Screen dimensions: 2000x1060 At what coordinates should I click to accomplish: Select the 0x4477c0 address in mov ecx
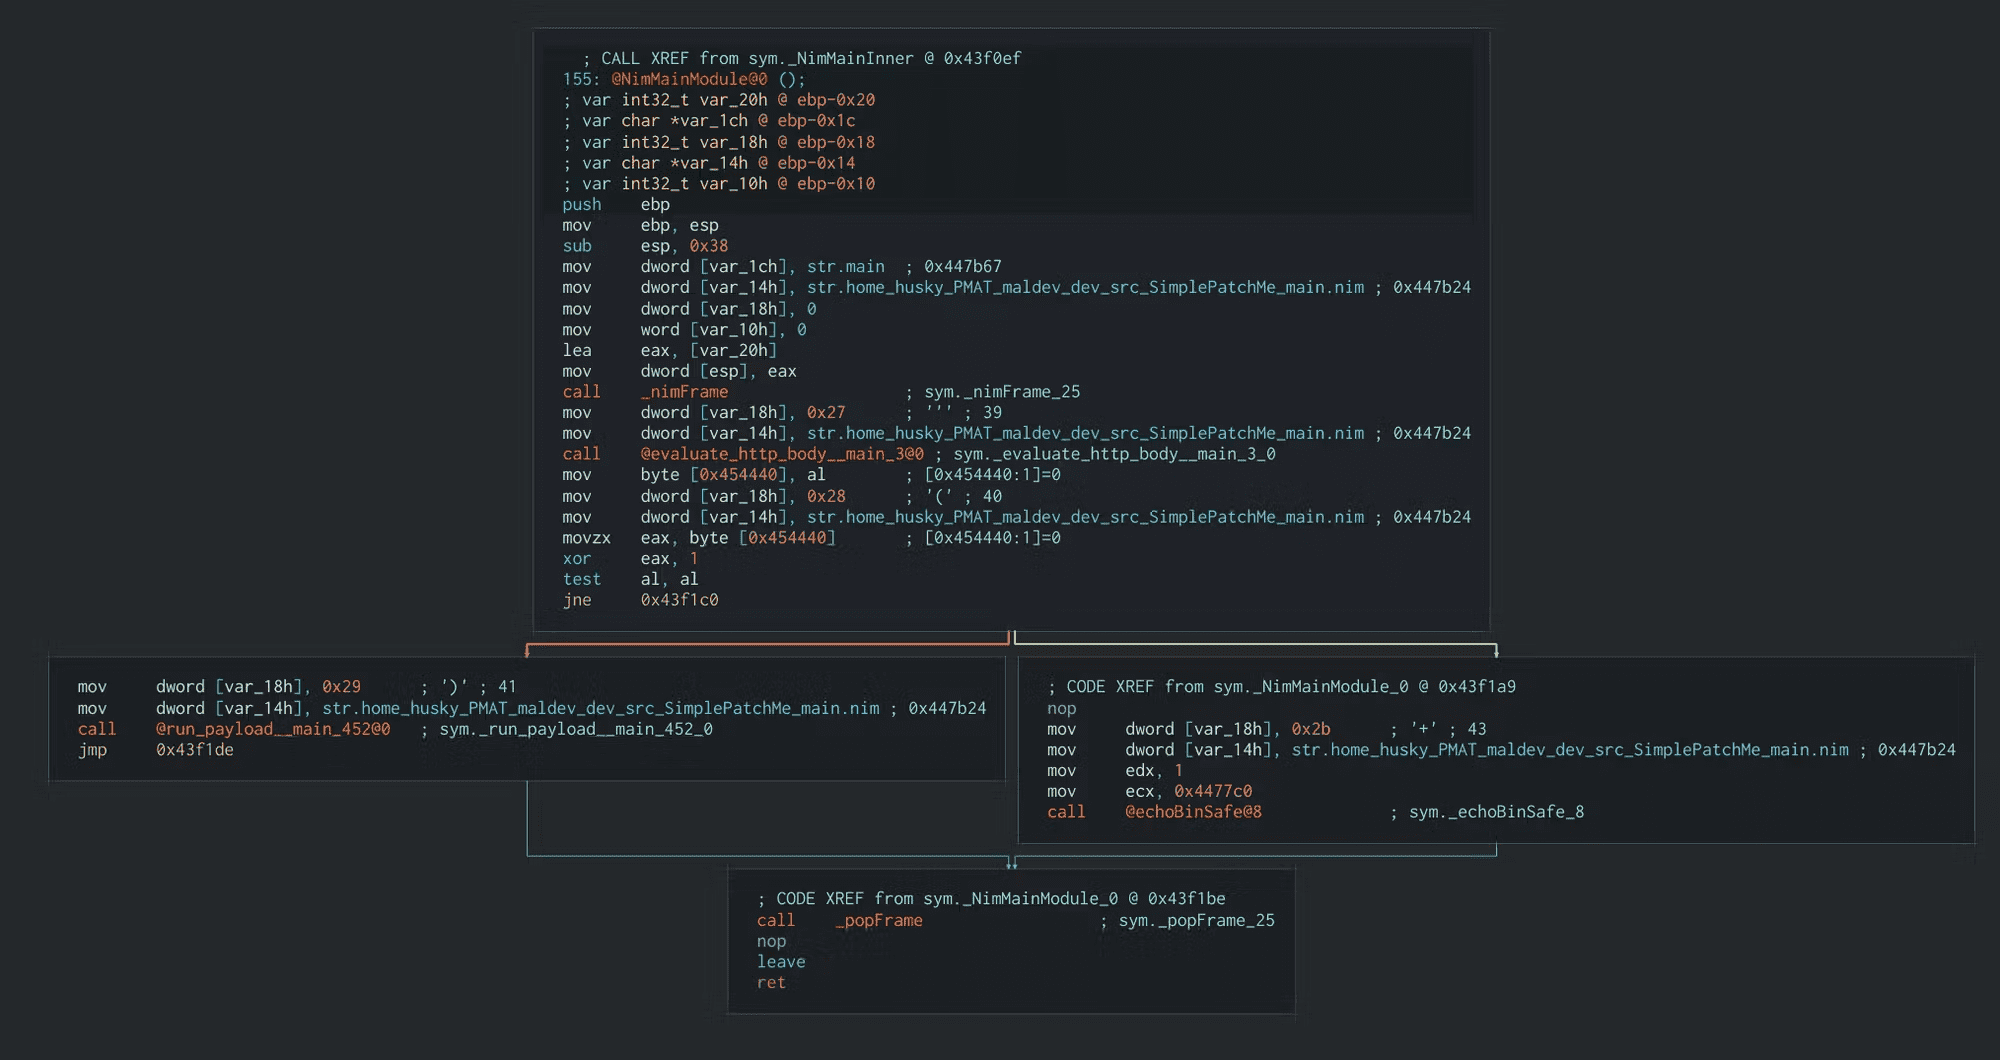point(1212,791)
